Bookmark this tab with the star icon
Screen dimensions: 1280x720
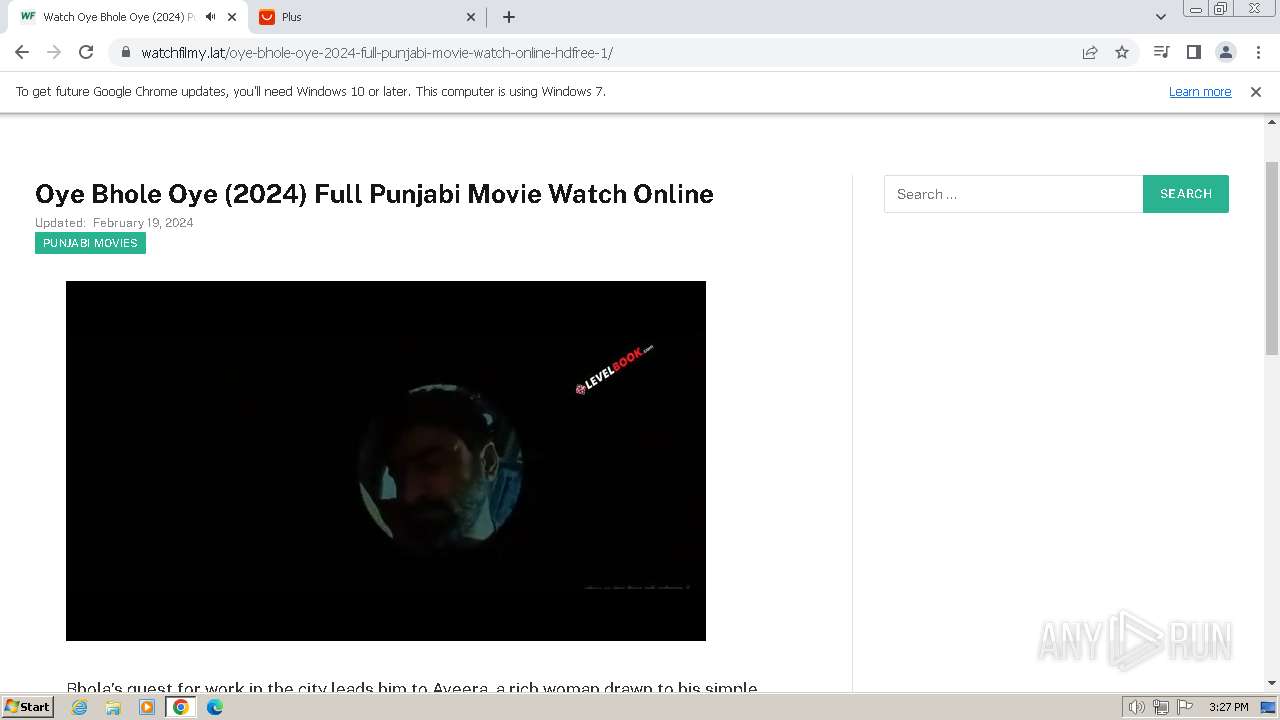tap(1122, 52)
